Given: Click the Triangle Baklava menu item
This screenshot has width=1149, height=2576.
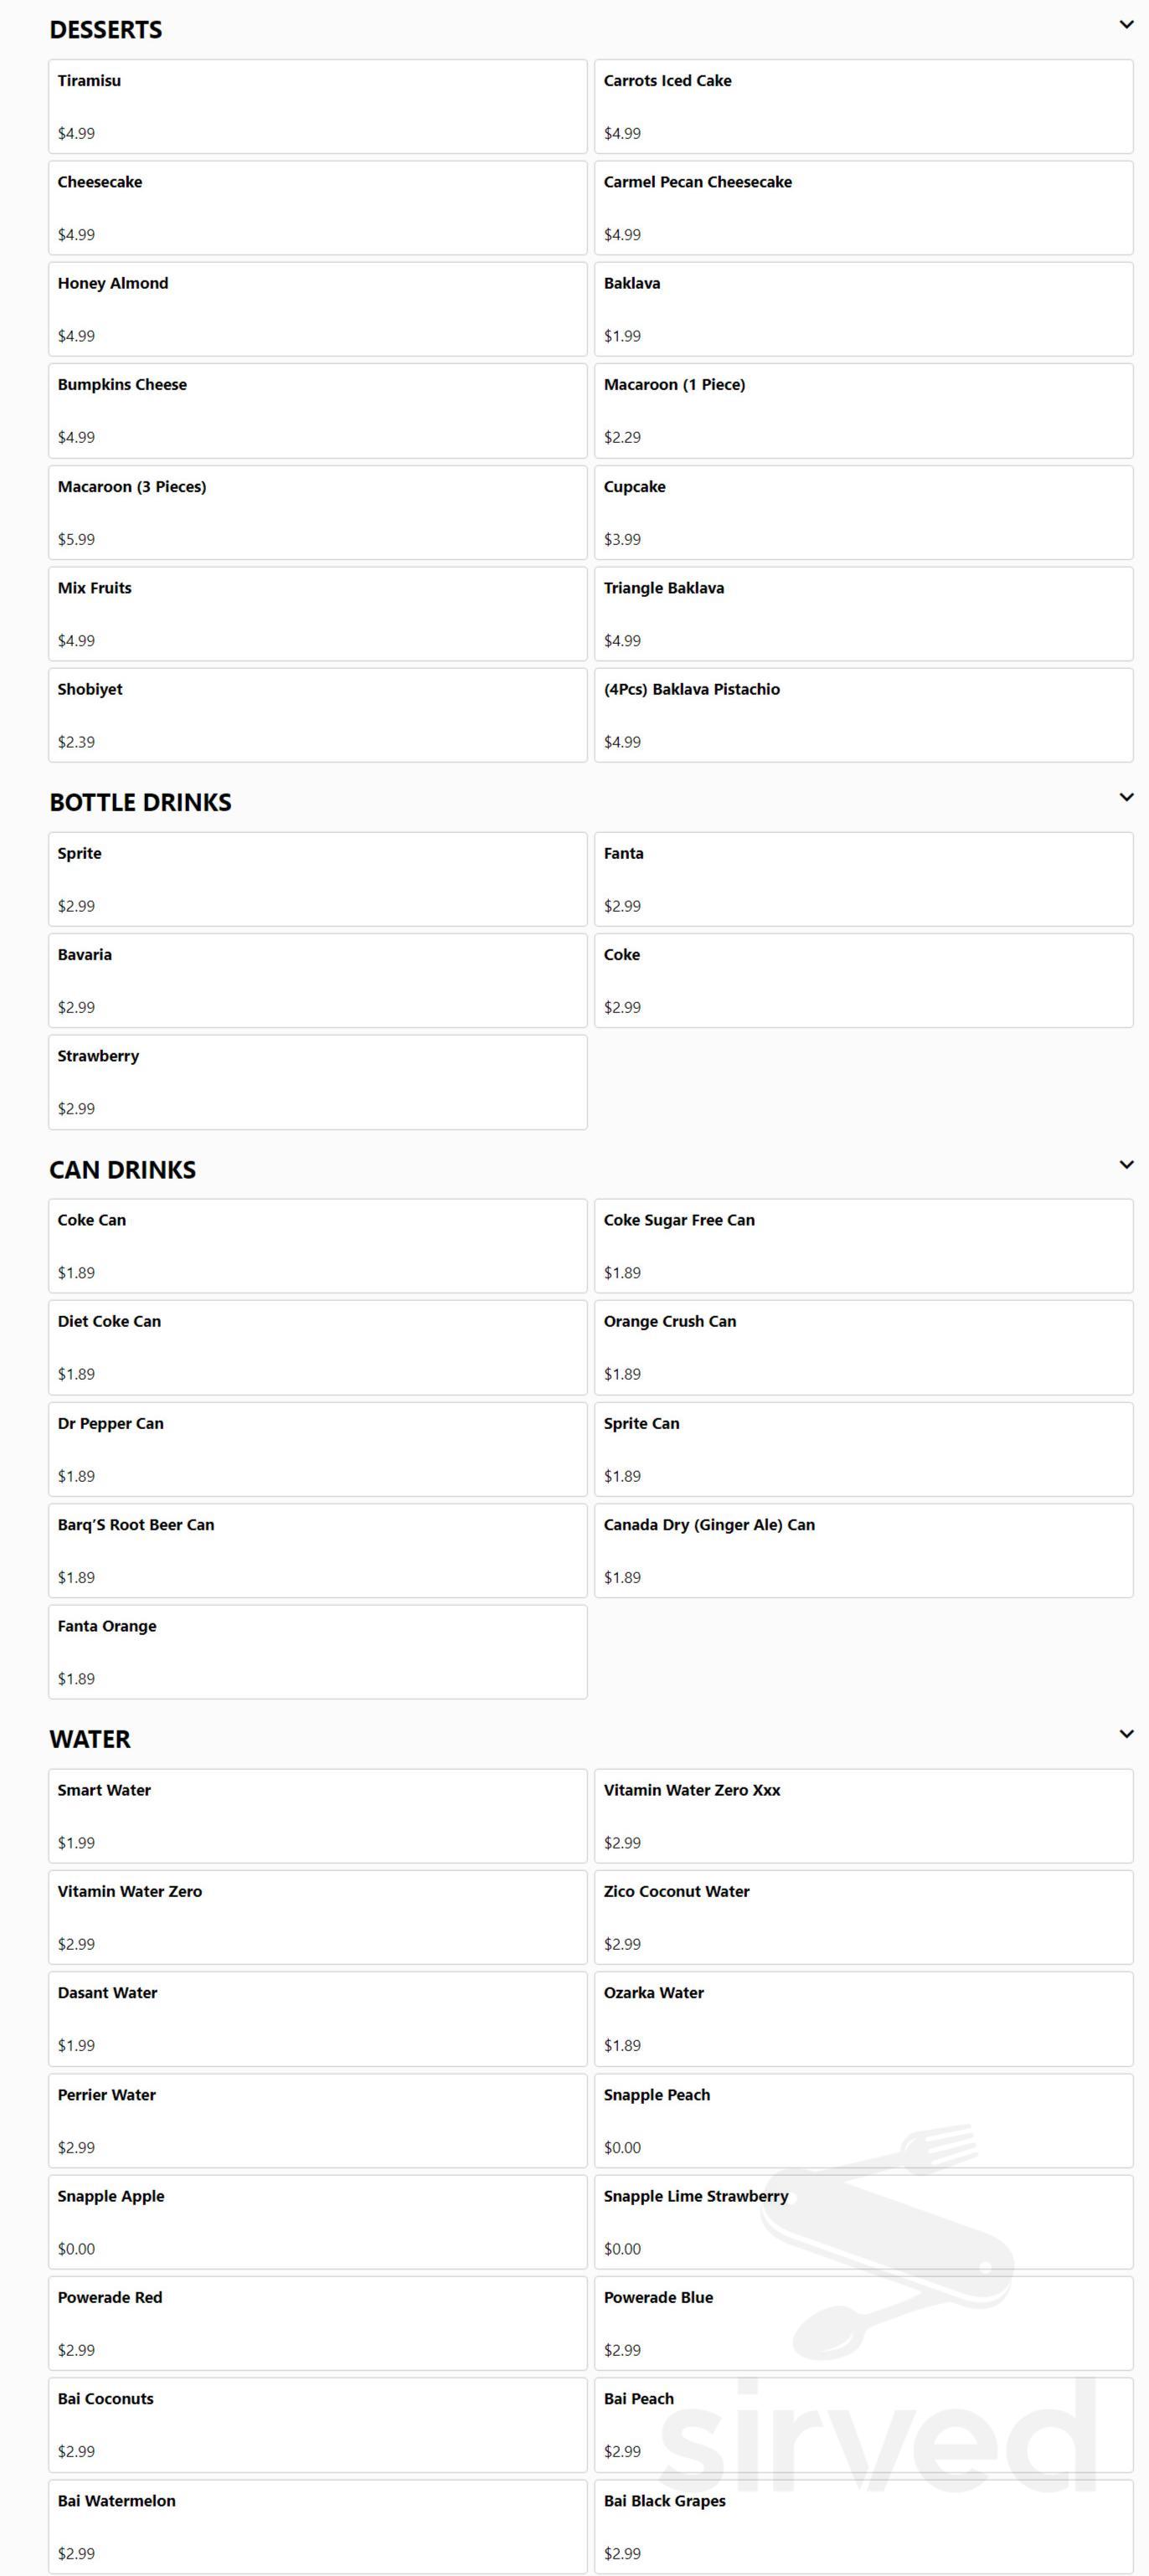Looking at the screenshot, I should [x=863, y=614].
